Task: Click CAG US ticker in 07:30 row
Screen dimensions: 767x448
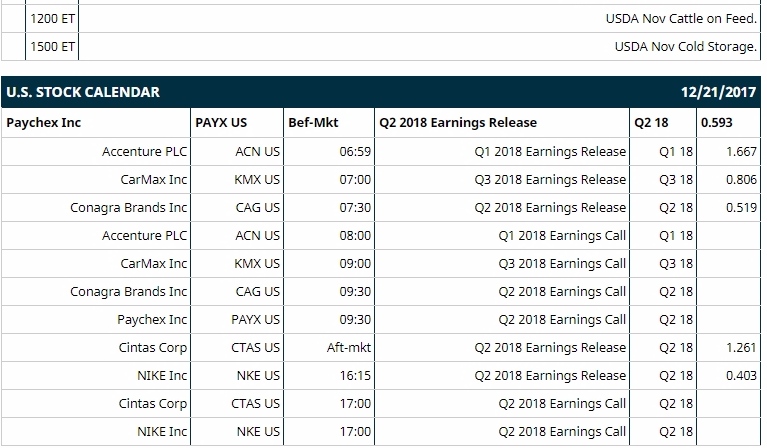Action: point(257,207)
